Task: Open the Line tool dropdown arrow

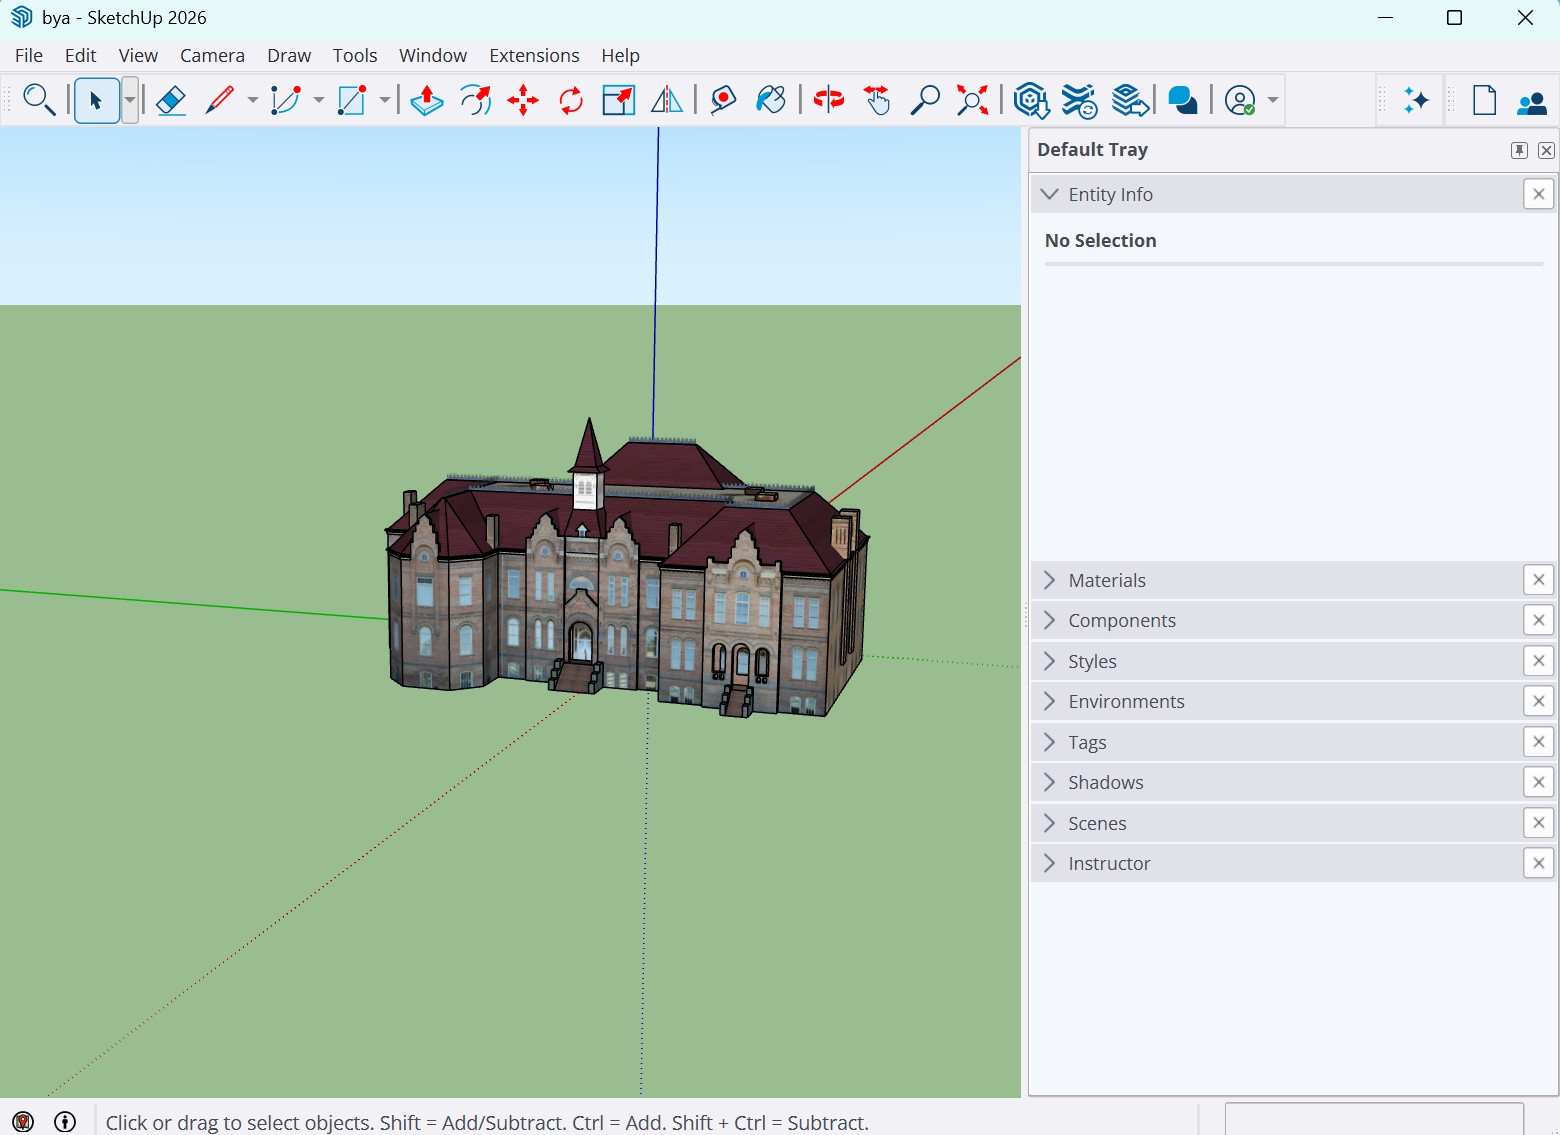Action: tap(252, 100)
